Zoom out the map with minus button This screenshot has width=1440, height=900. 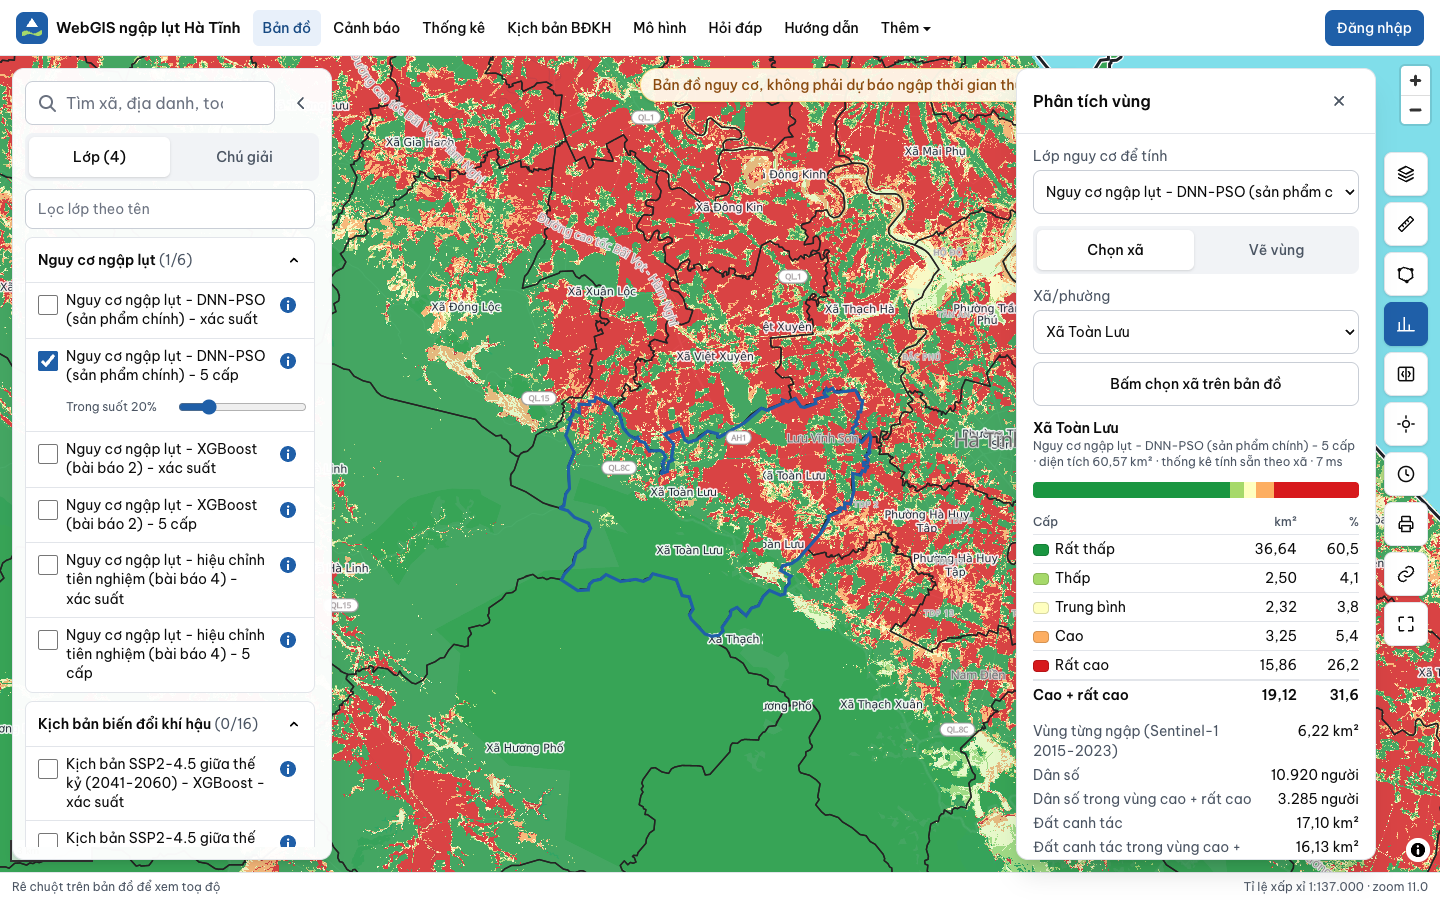(1415, 110)
